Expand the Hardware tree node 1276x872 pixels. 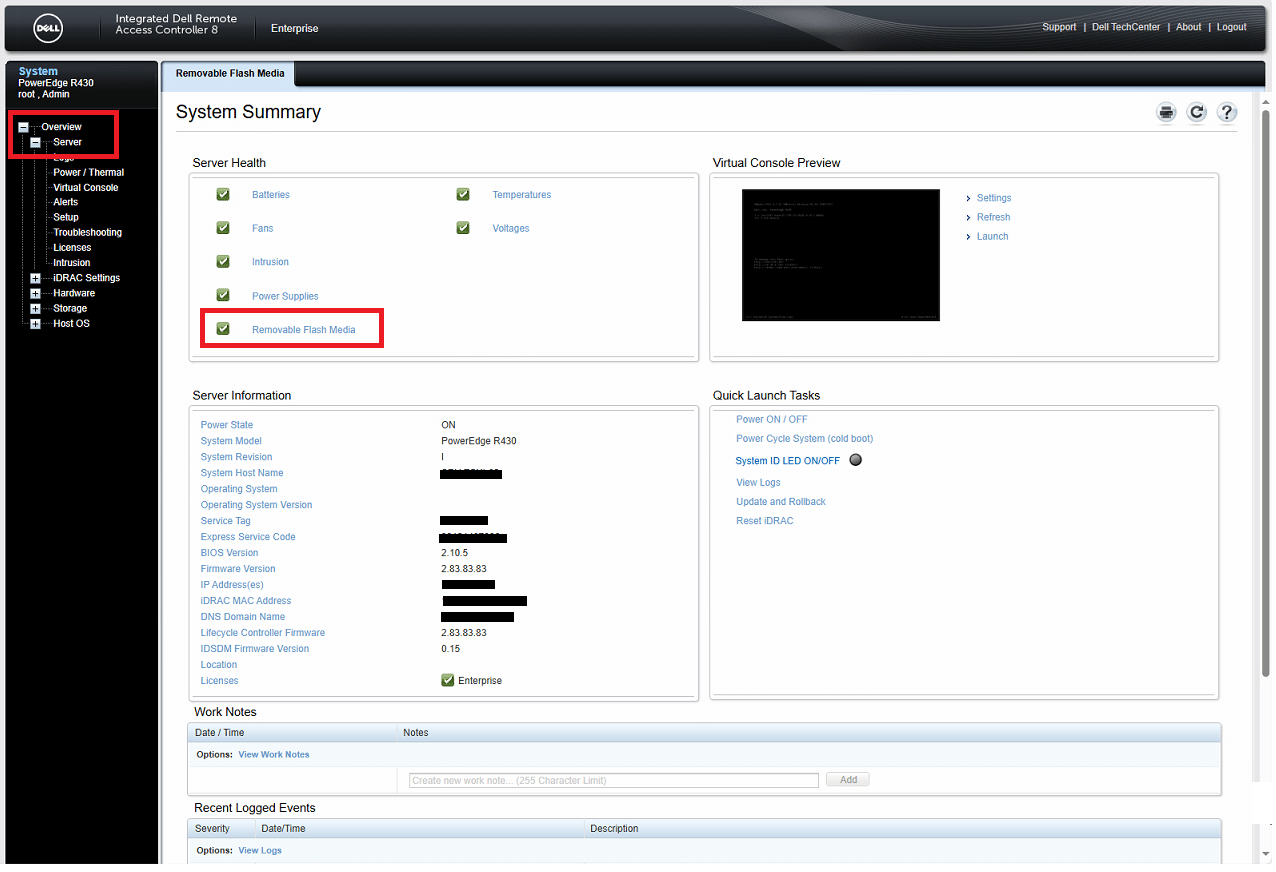35,293
